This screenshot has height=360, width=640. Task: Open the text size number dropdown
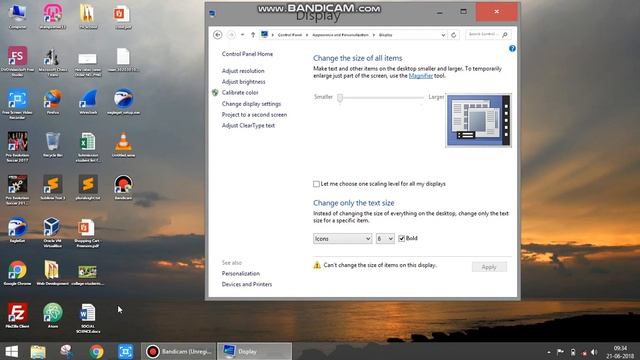tap(385, 238)
